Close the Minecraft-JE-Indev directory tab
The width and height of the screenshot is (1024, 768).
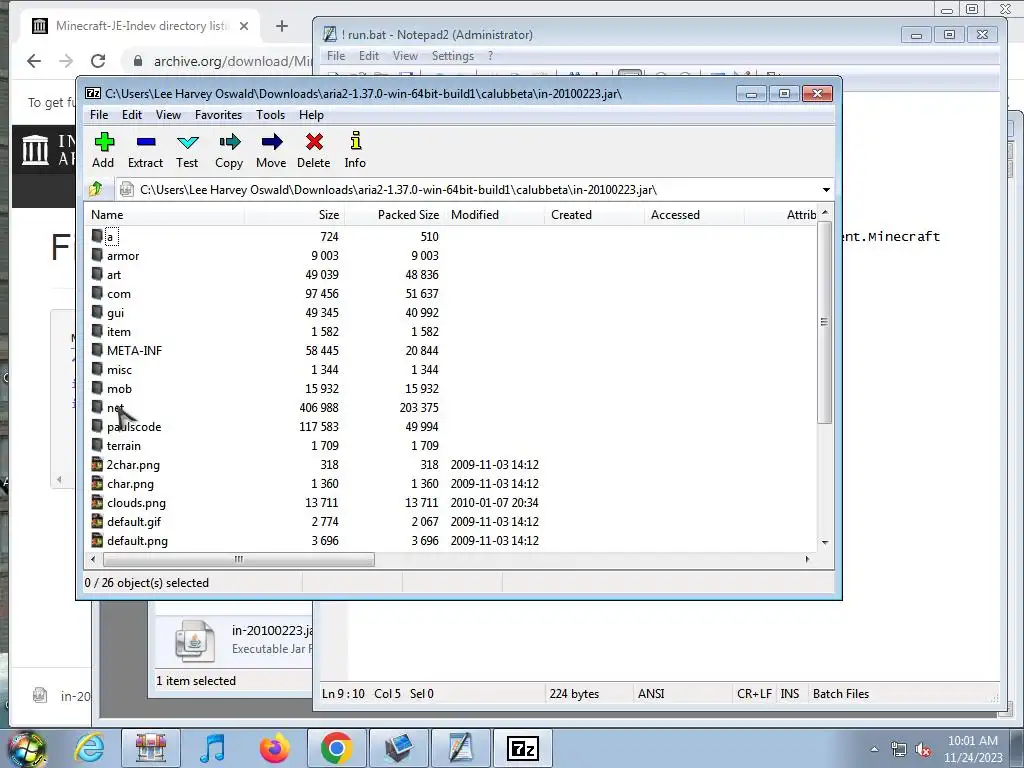tap(244, 26)
